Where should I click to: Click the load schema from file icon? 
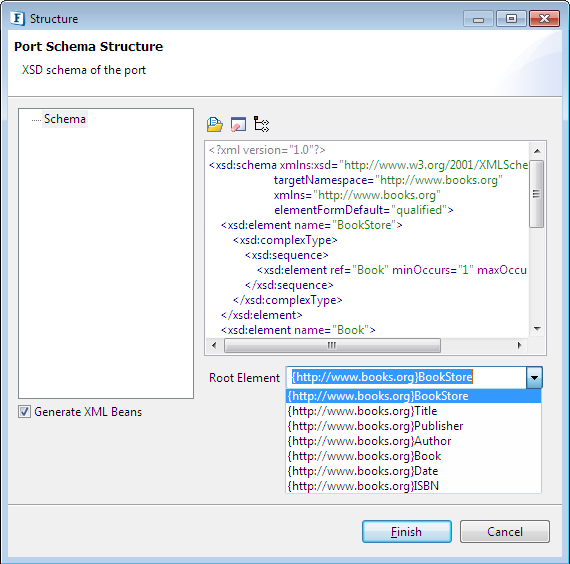pyautogui.click(x=214, y=124)
